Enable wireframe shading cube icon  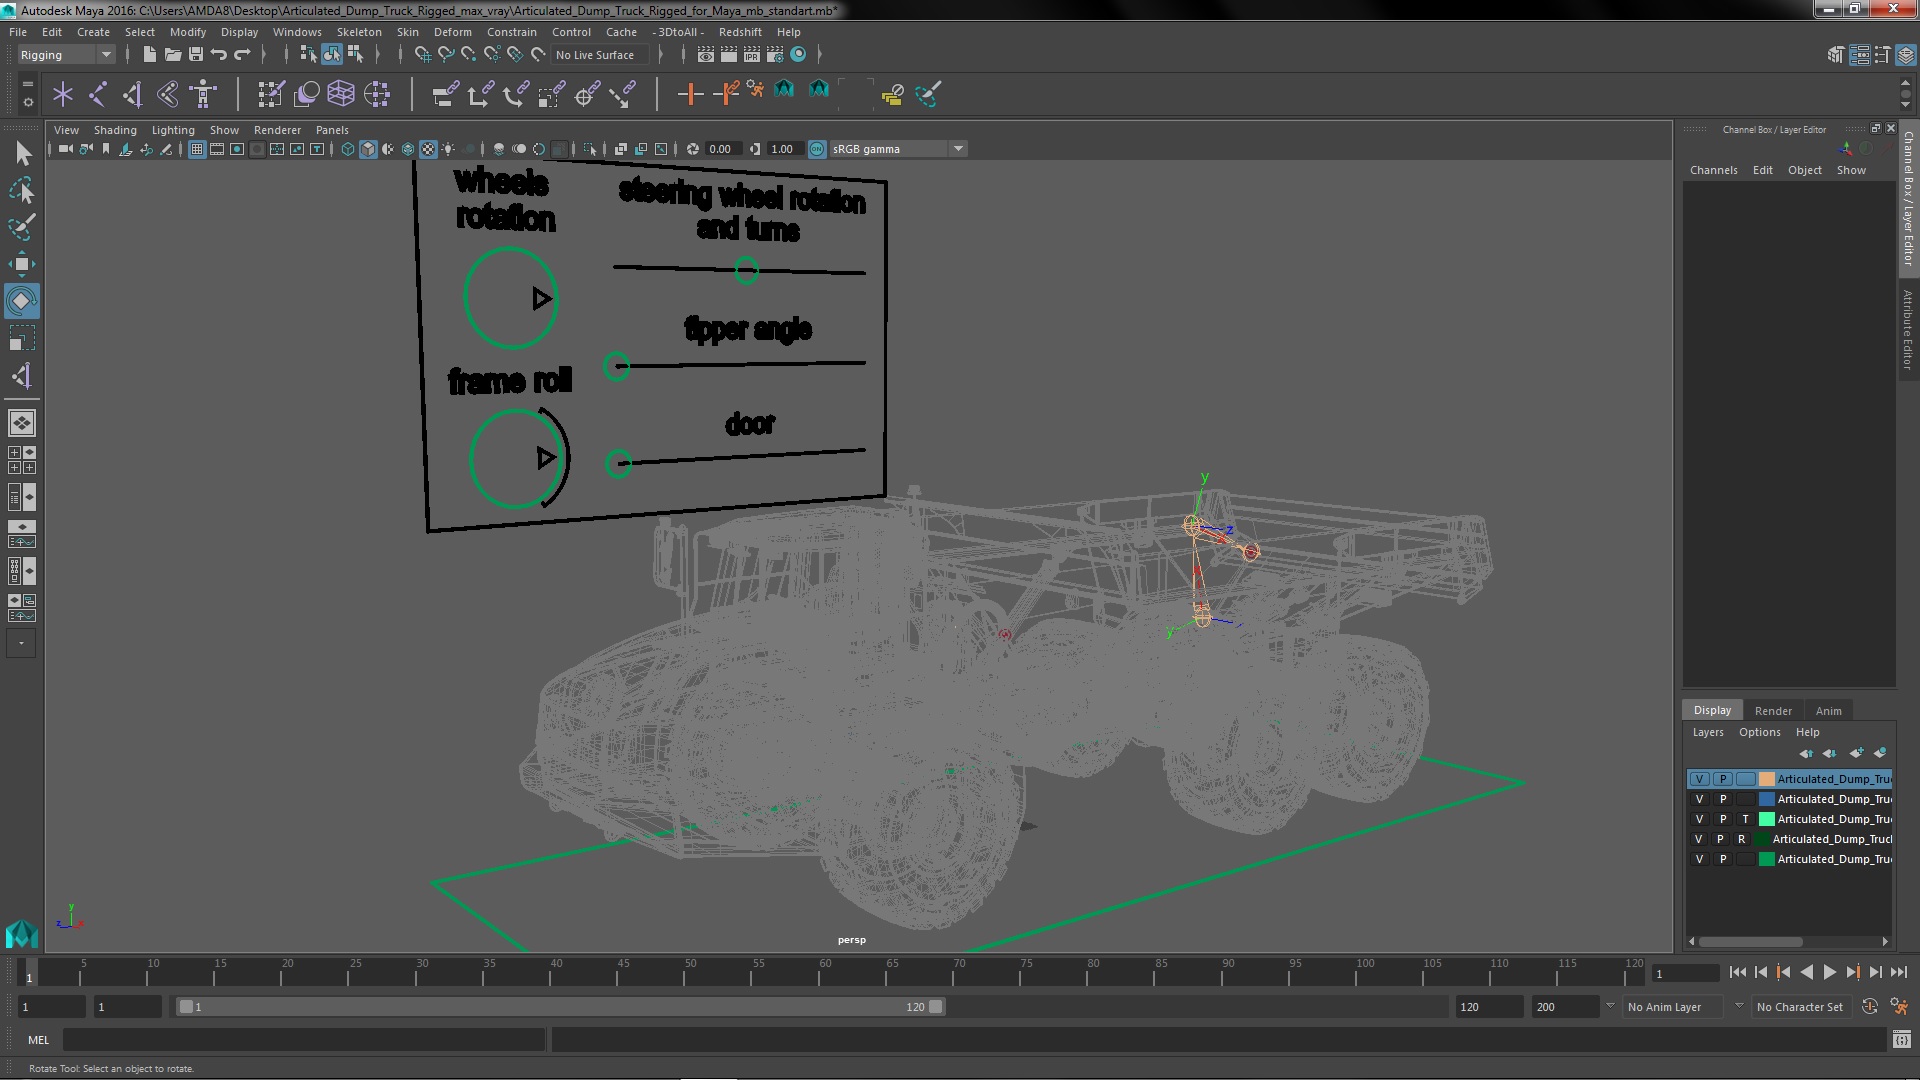click(x=348, y=149)
